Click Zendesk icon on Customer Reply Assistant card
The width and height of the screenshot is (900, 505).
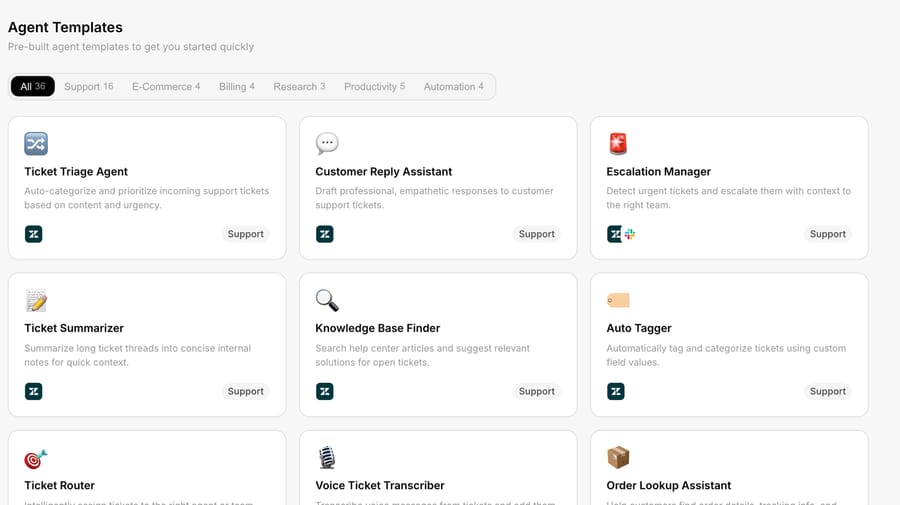324,234
